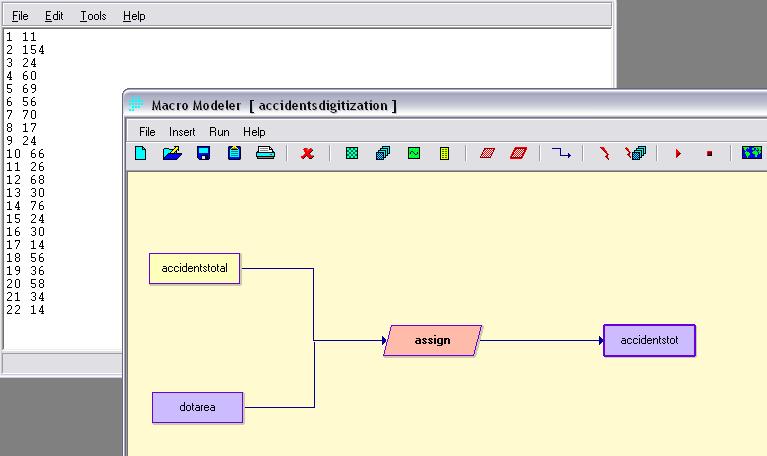Open the Insert menu in Macro Modeler
The height and width of the screenshot is (456, 767).
pos(182,131)
